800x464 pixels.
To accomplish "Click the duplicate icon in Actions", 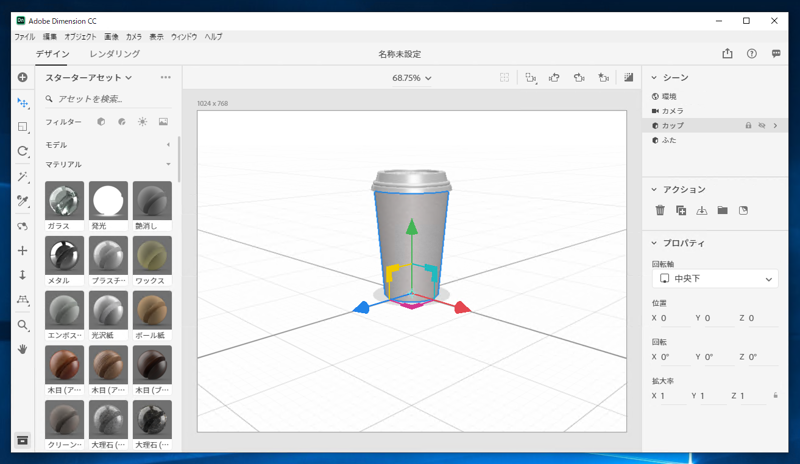I will point(681,210).
